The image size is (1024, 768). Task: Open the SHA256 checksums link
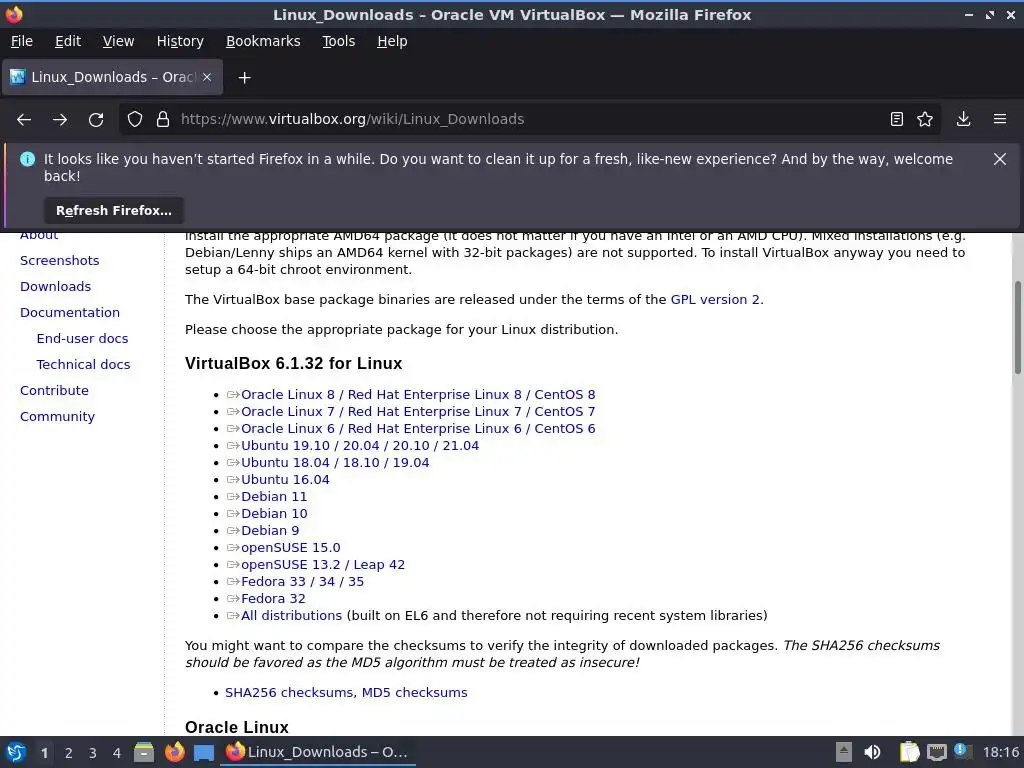click(289, 692)
